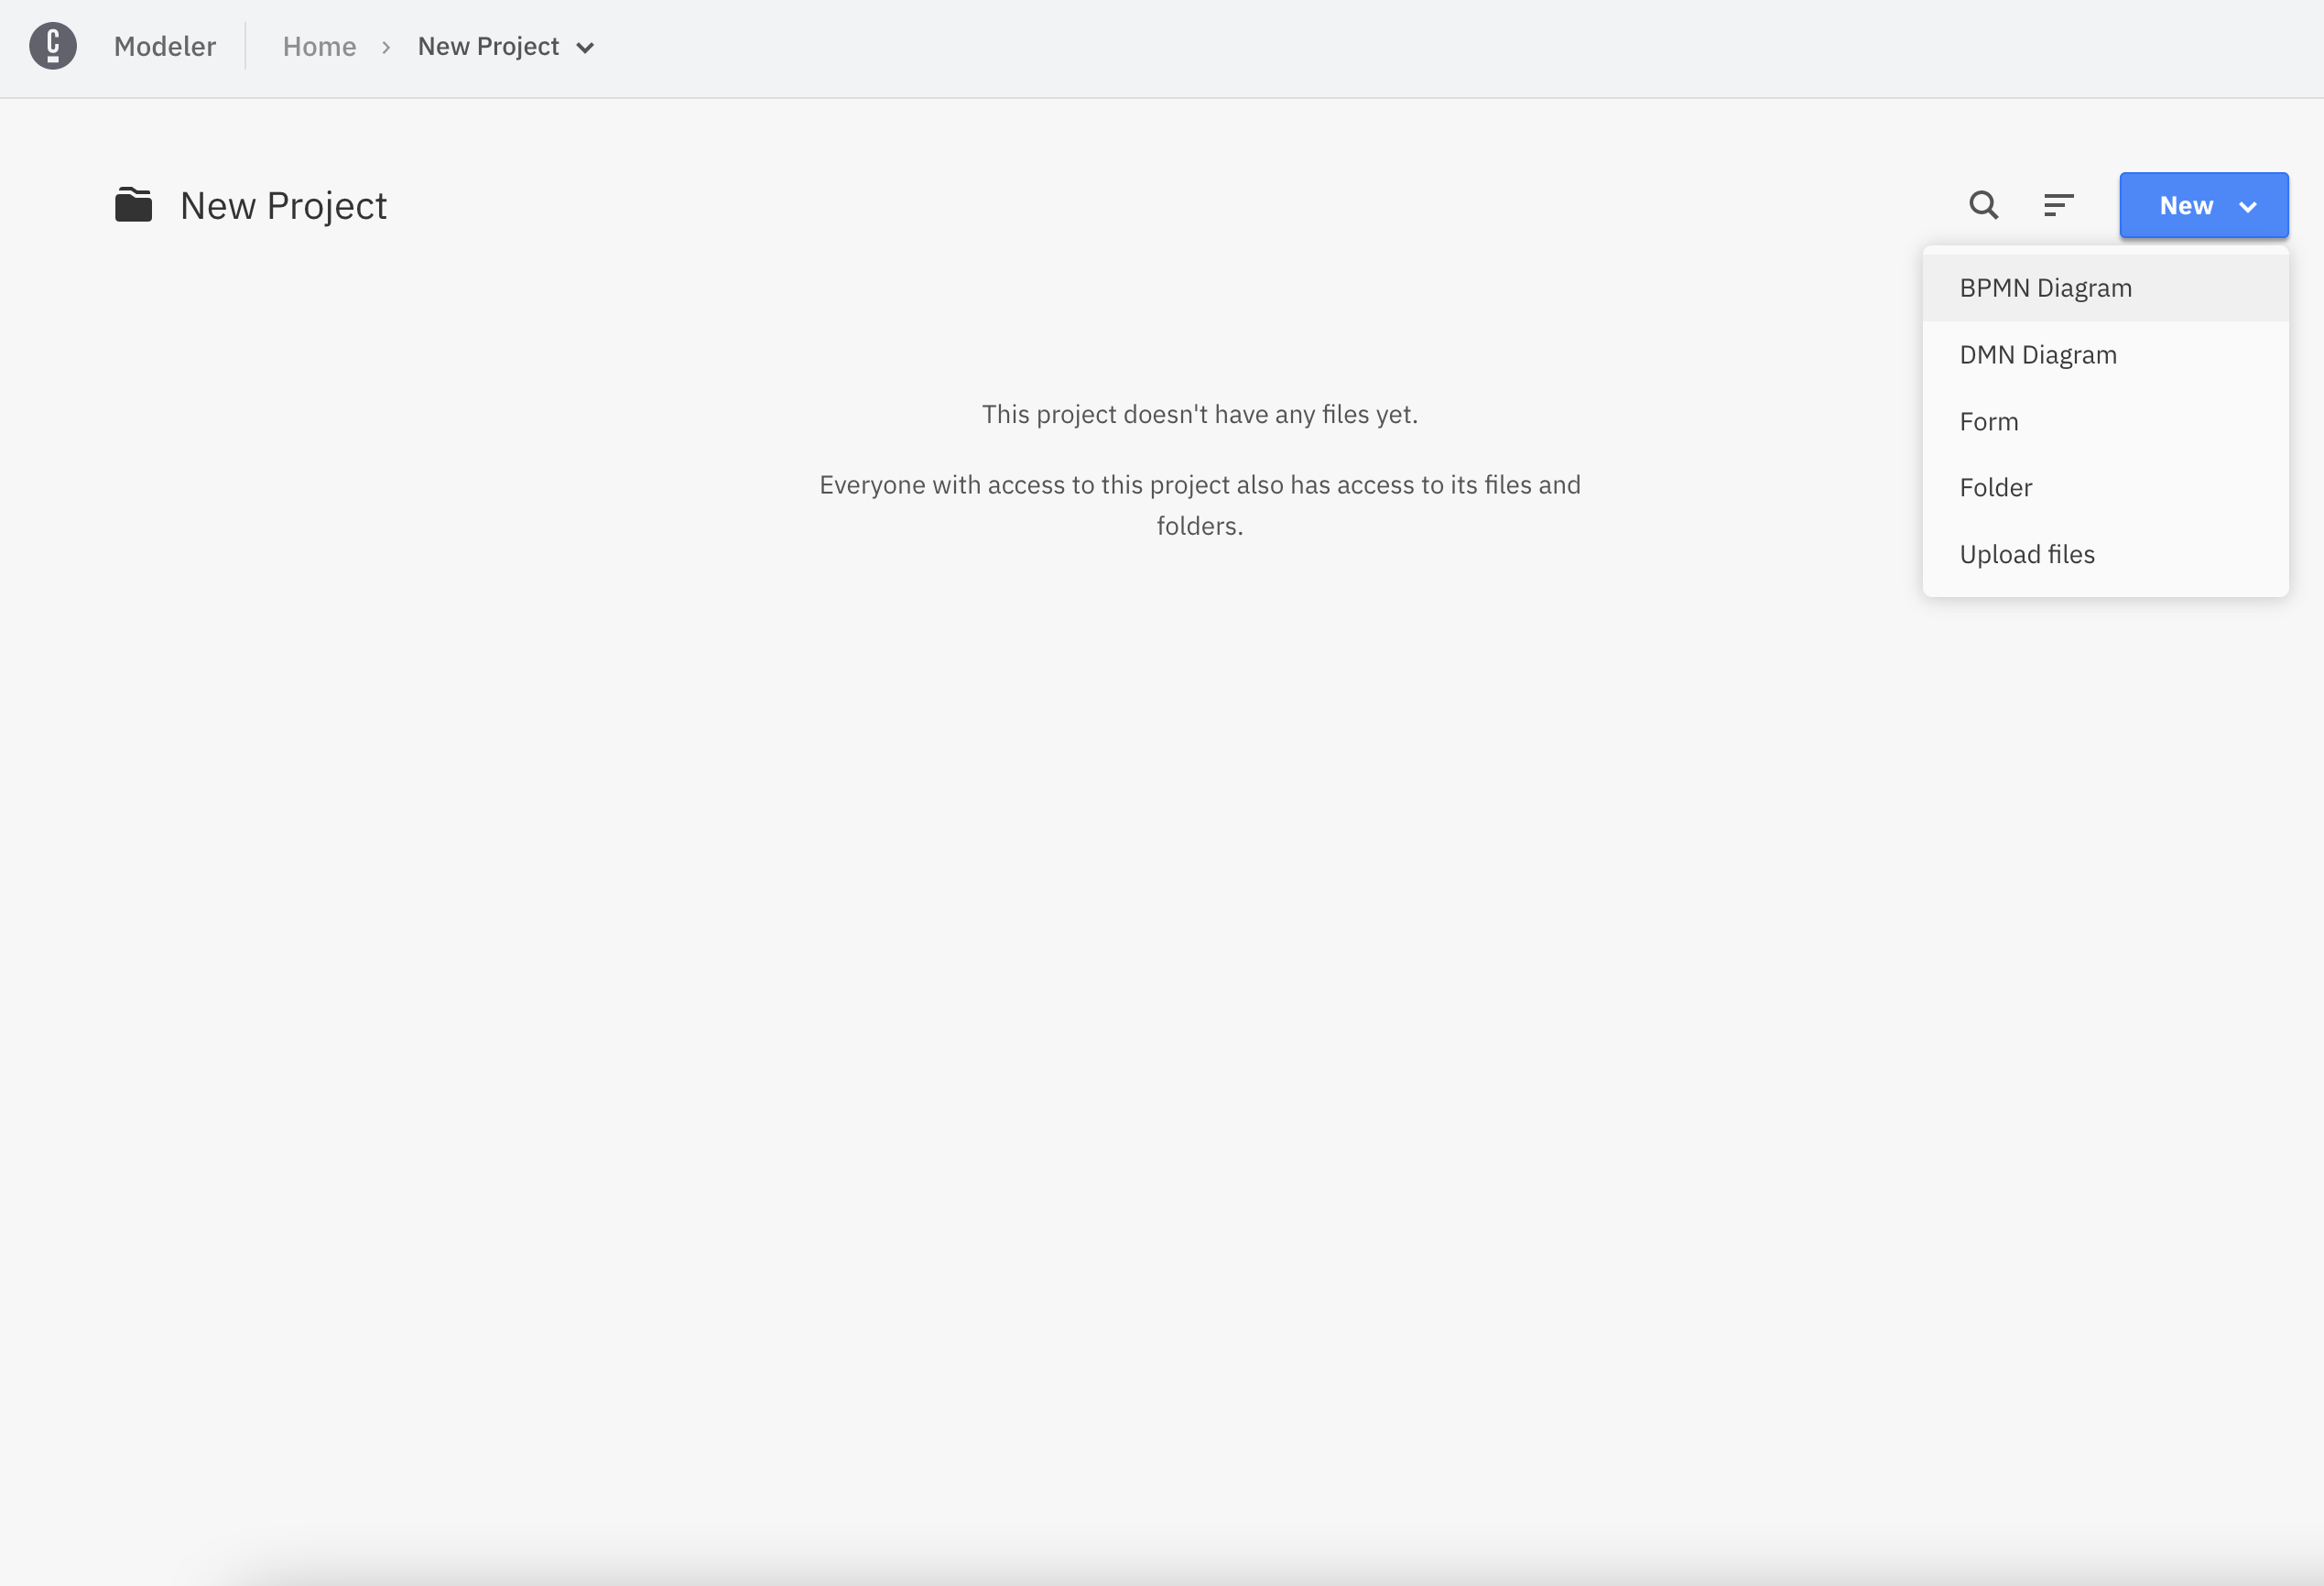This screenshot has height=1586, width=2324.
Task: Click the BPMN Diagram option
Action: (2045, 286)
